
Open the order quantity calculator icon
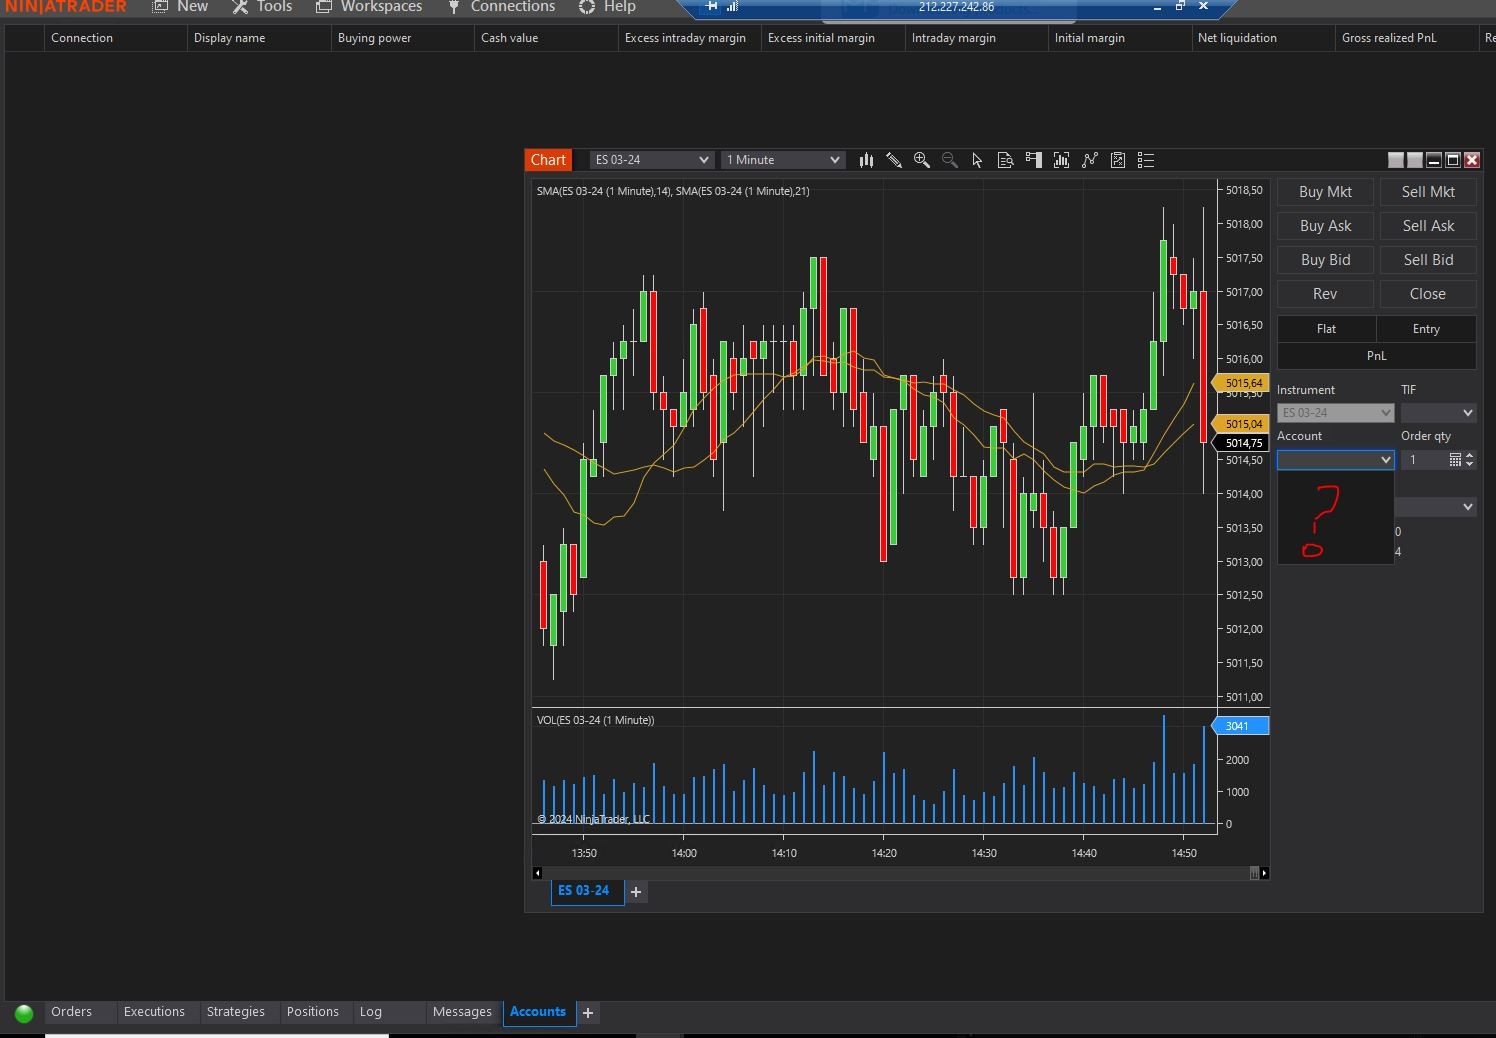(x=1455, y=460)
